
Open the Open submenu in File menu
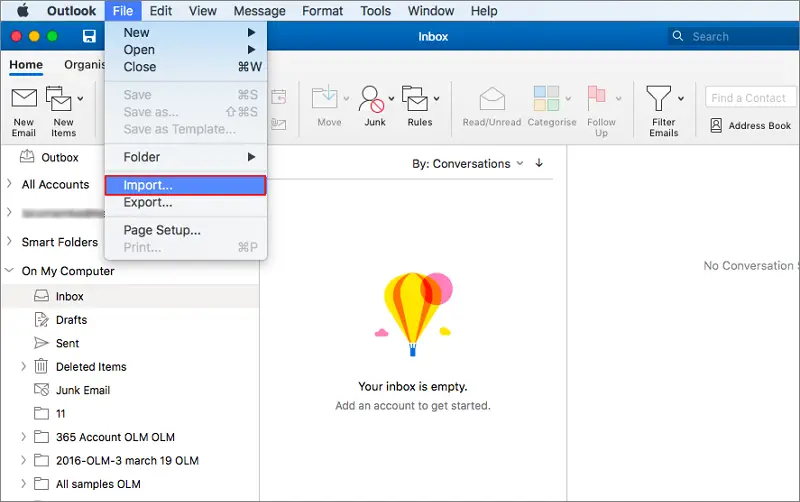(x=186, y=50)
